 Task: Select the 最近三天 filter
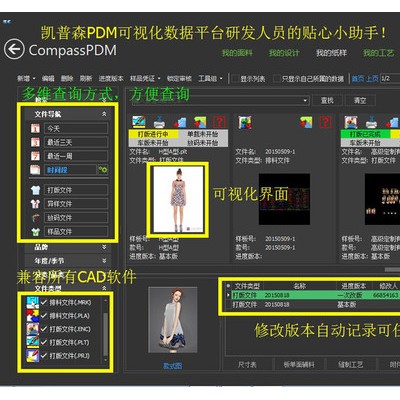[76, 142]
